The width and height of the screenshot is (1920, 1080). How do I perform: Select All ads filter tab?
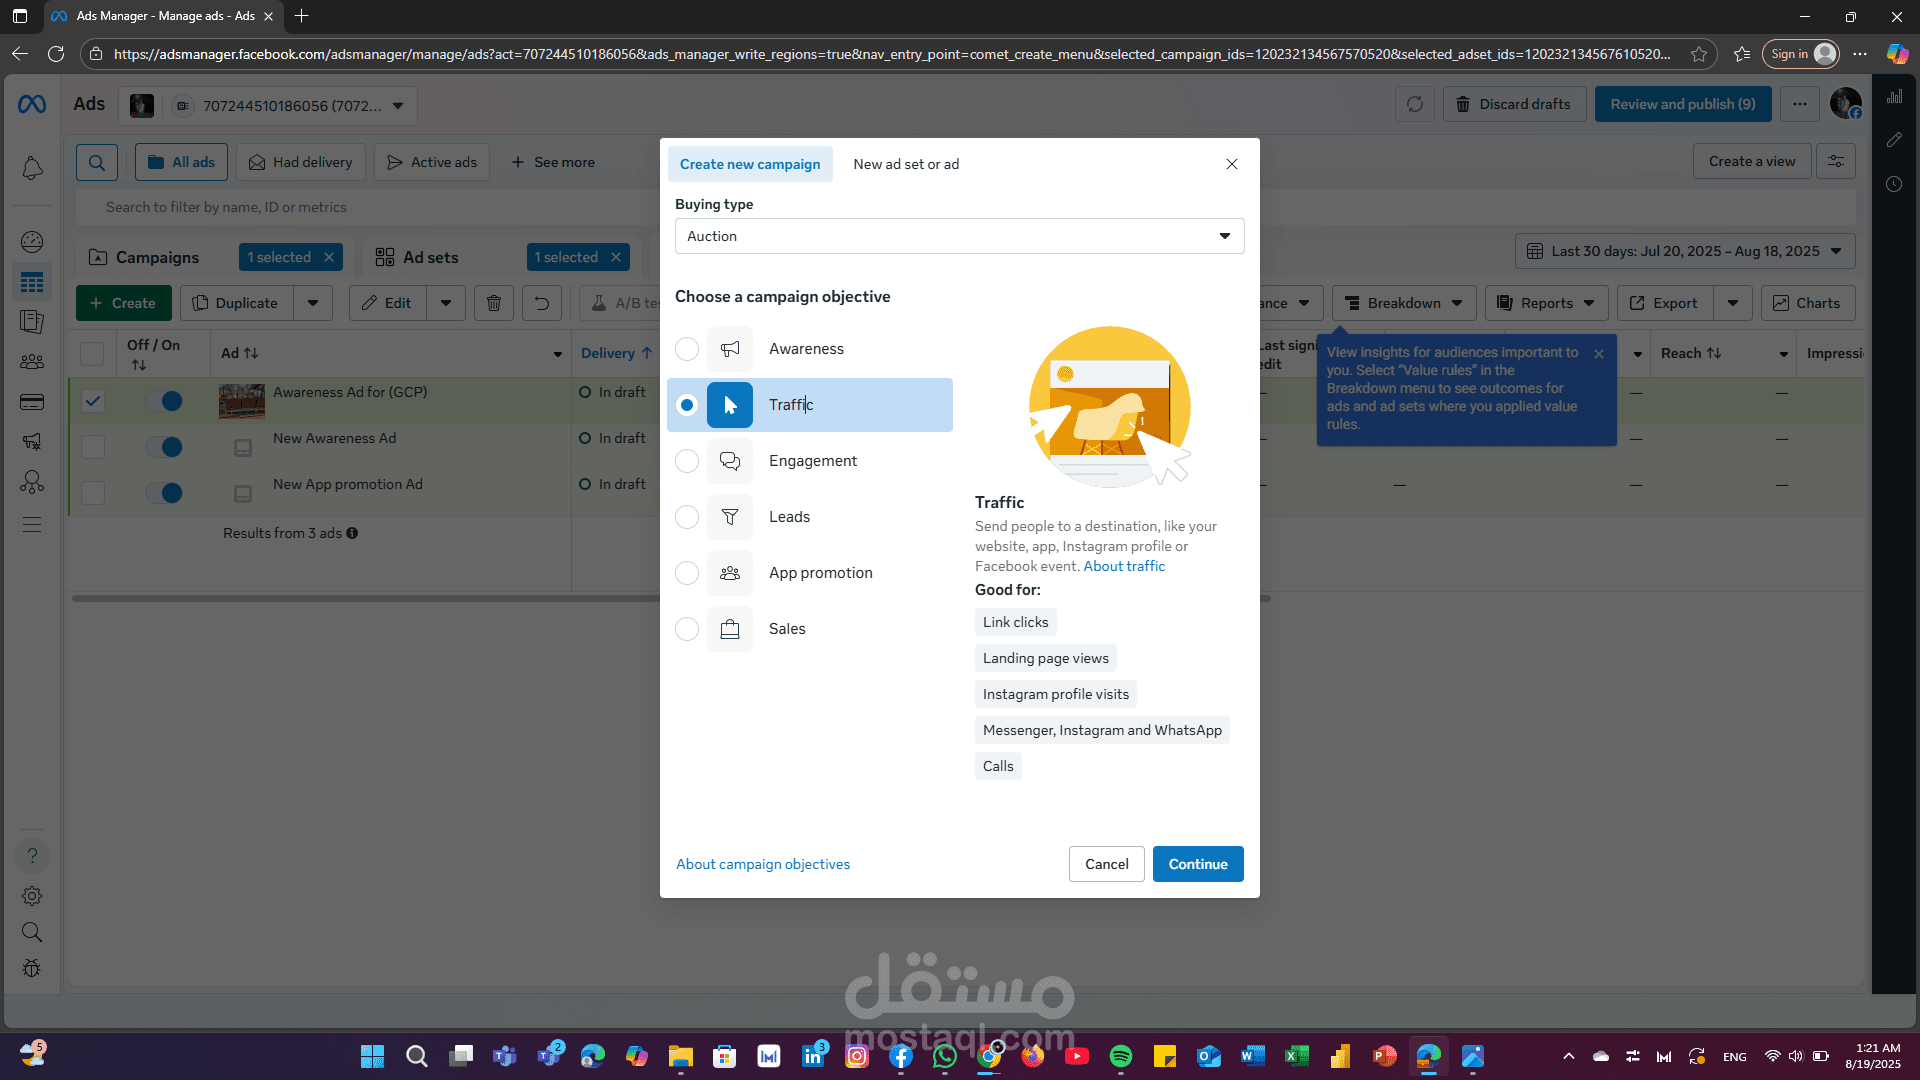(181, 162)
